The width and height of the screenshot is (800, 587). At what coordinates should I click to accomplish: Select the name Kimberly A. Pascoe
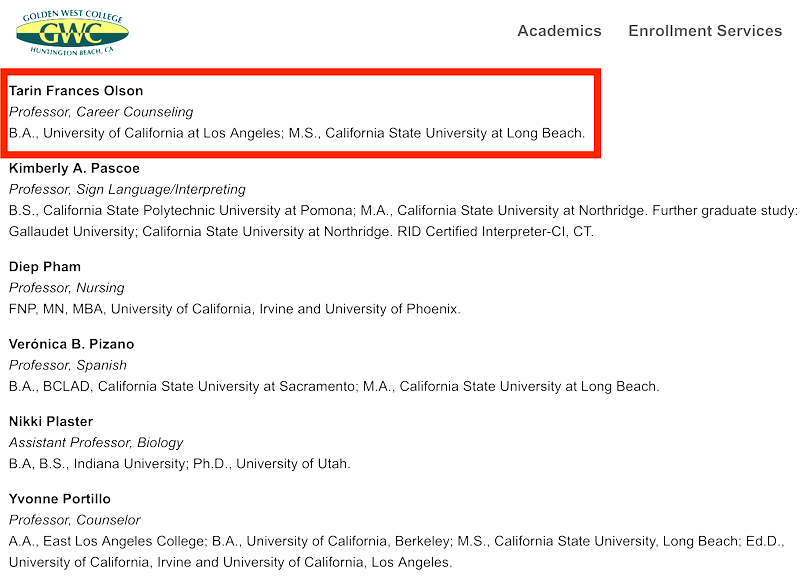(x=74, y=168)
